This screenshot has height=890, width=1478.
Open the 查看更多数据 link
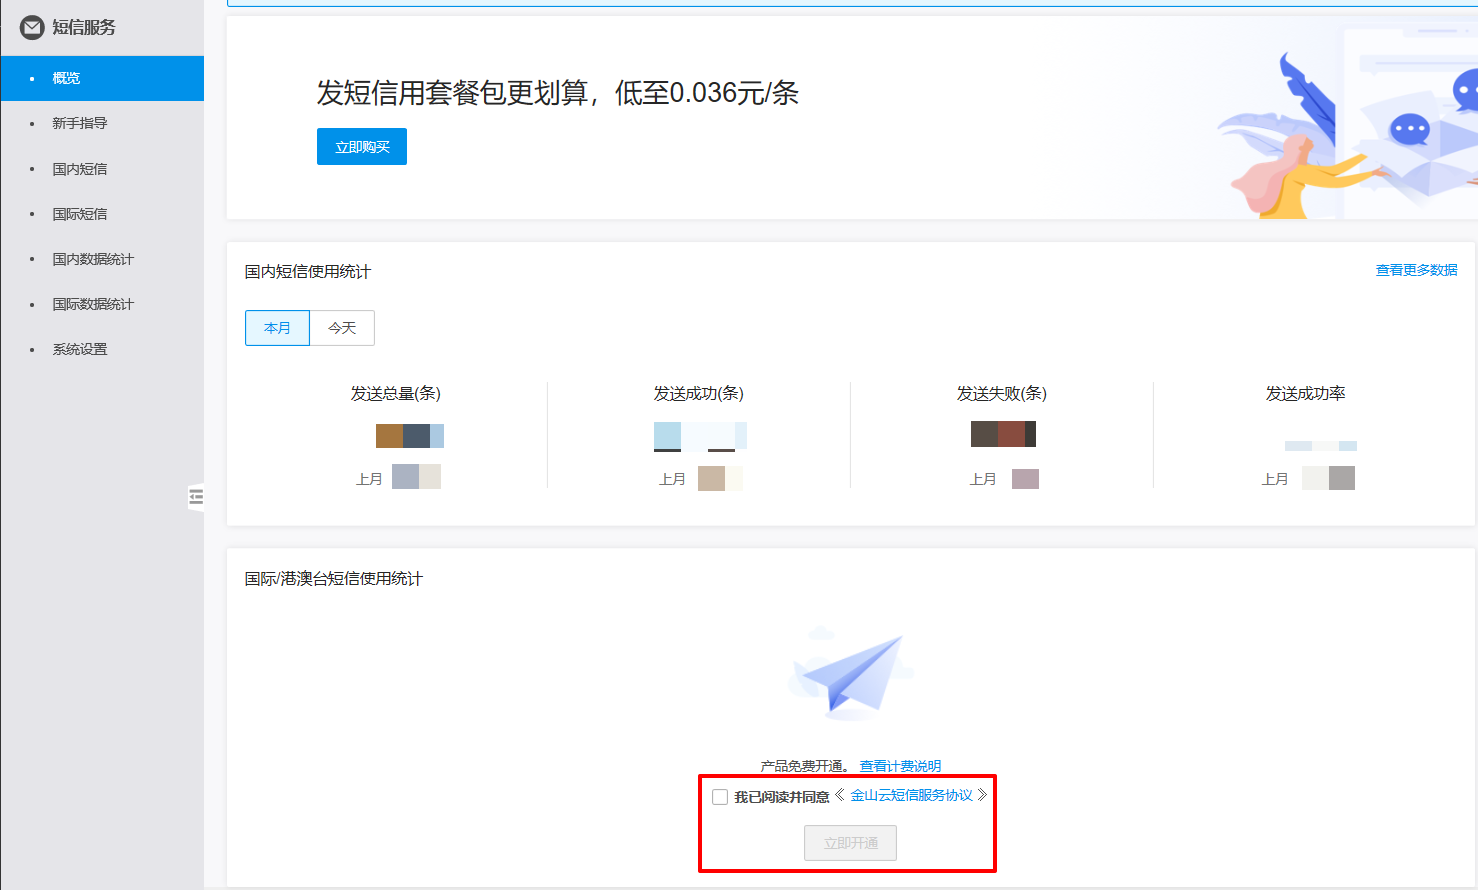click(x=1416, y=270)
